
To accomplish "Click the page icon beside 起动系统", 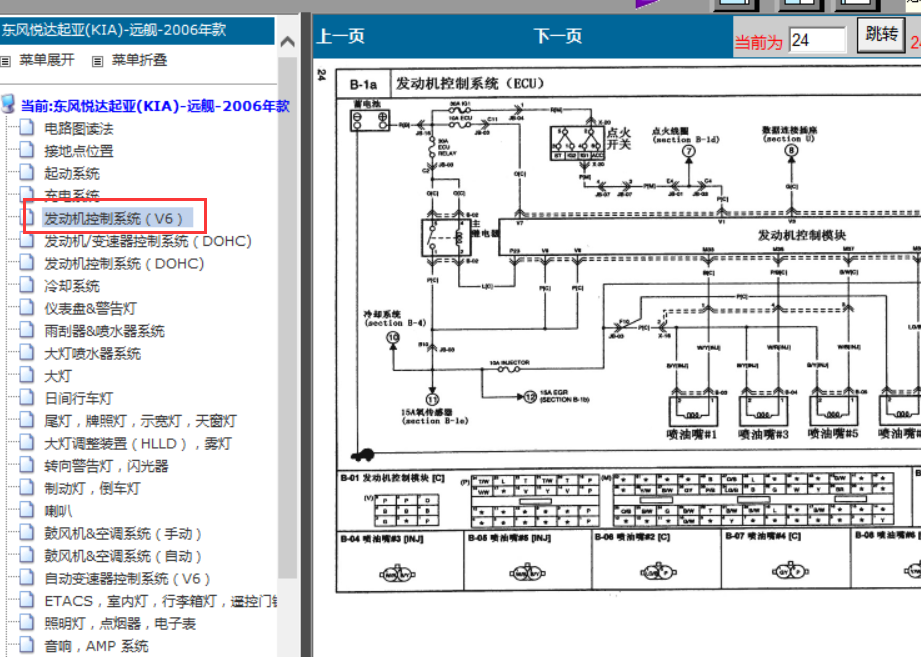I will pyautogui.click(x=26, y=171).
